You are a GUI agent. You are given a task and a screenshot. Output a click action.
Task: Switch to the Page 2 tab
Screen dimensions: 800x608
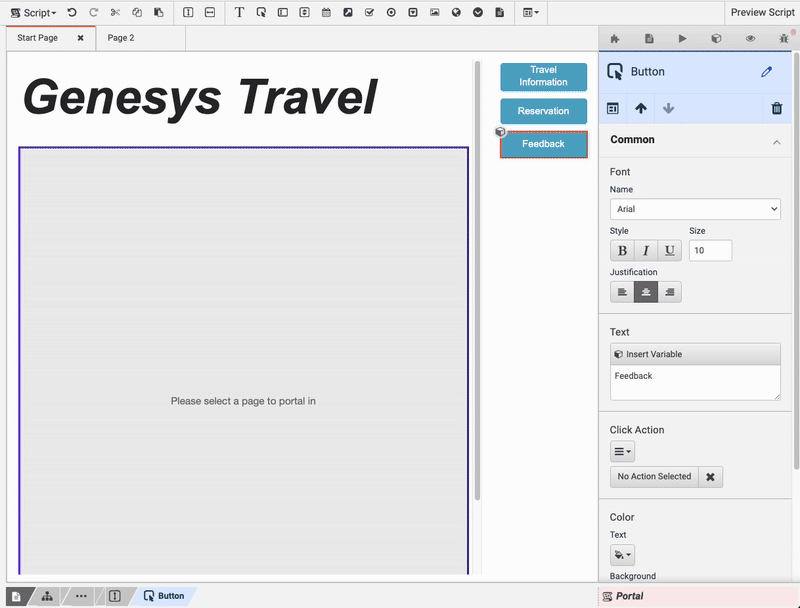[121, 38]
